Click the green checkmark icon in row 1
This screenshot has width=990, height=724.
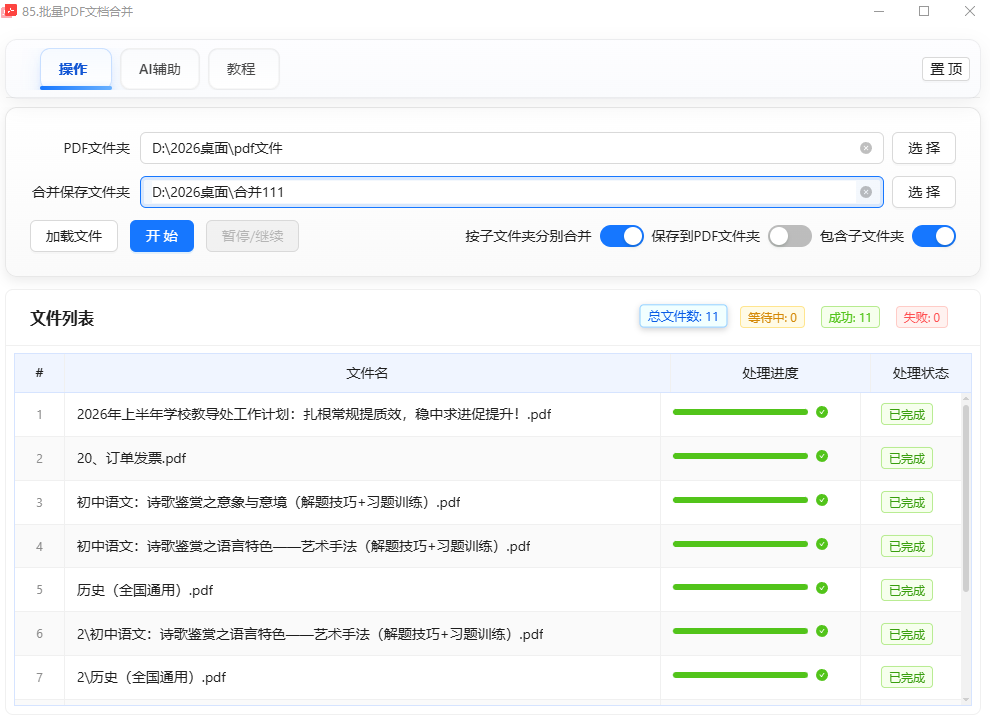[822, 412]
